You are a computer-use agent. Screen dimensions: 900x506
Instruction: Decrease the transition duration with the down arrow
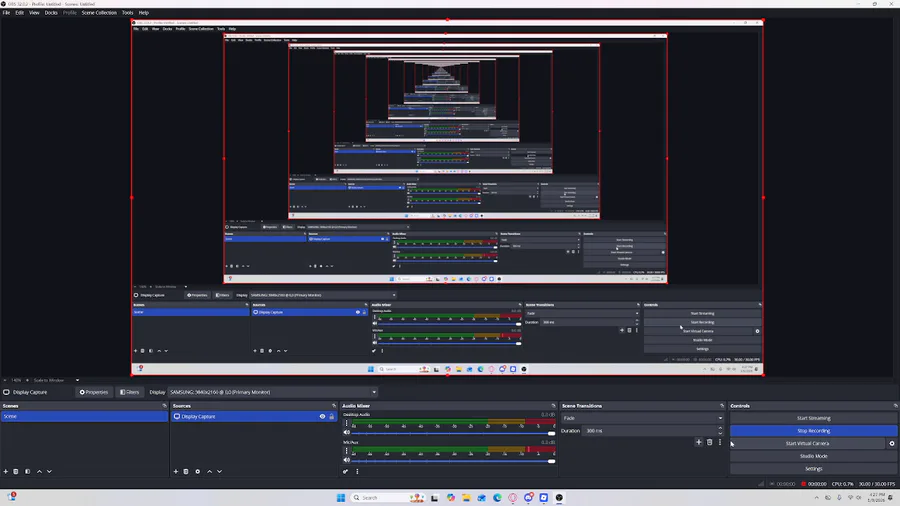pyautogui.click(x=720, y=433)
